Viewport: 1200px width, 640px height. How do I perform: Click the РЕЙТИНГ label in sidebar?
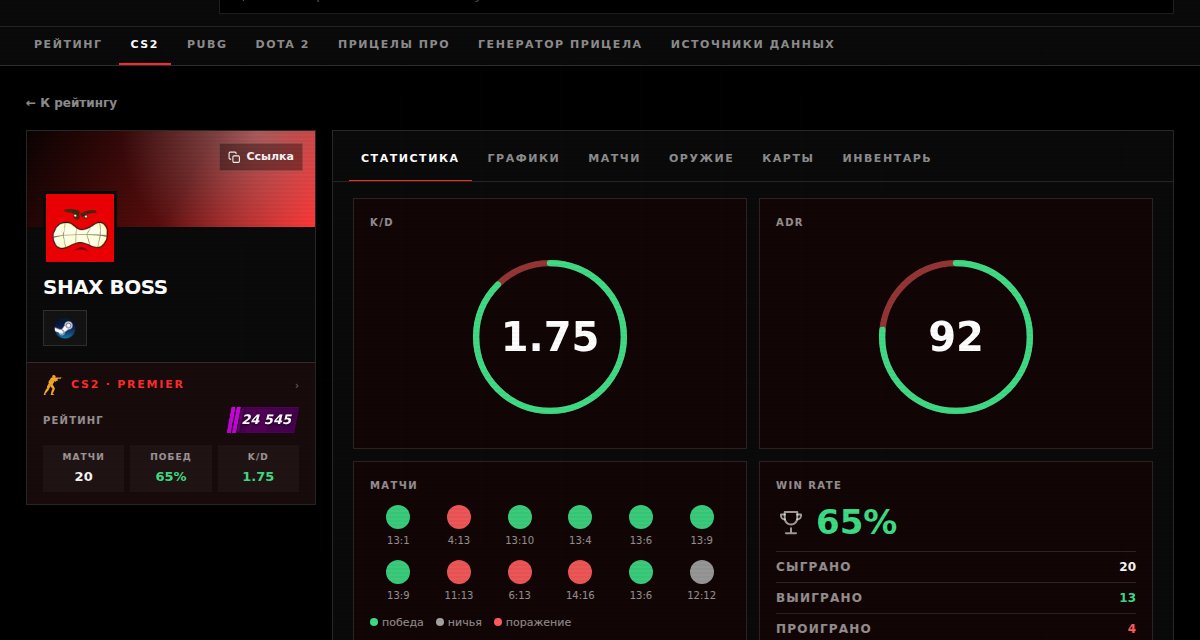point(73,420)
